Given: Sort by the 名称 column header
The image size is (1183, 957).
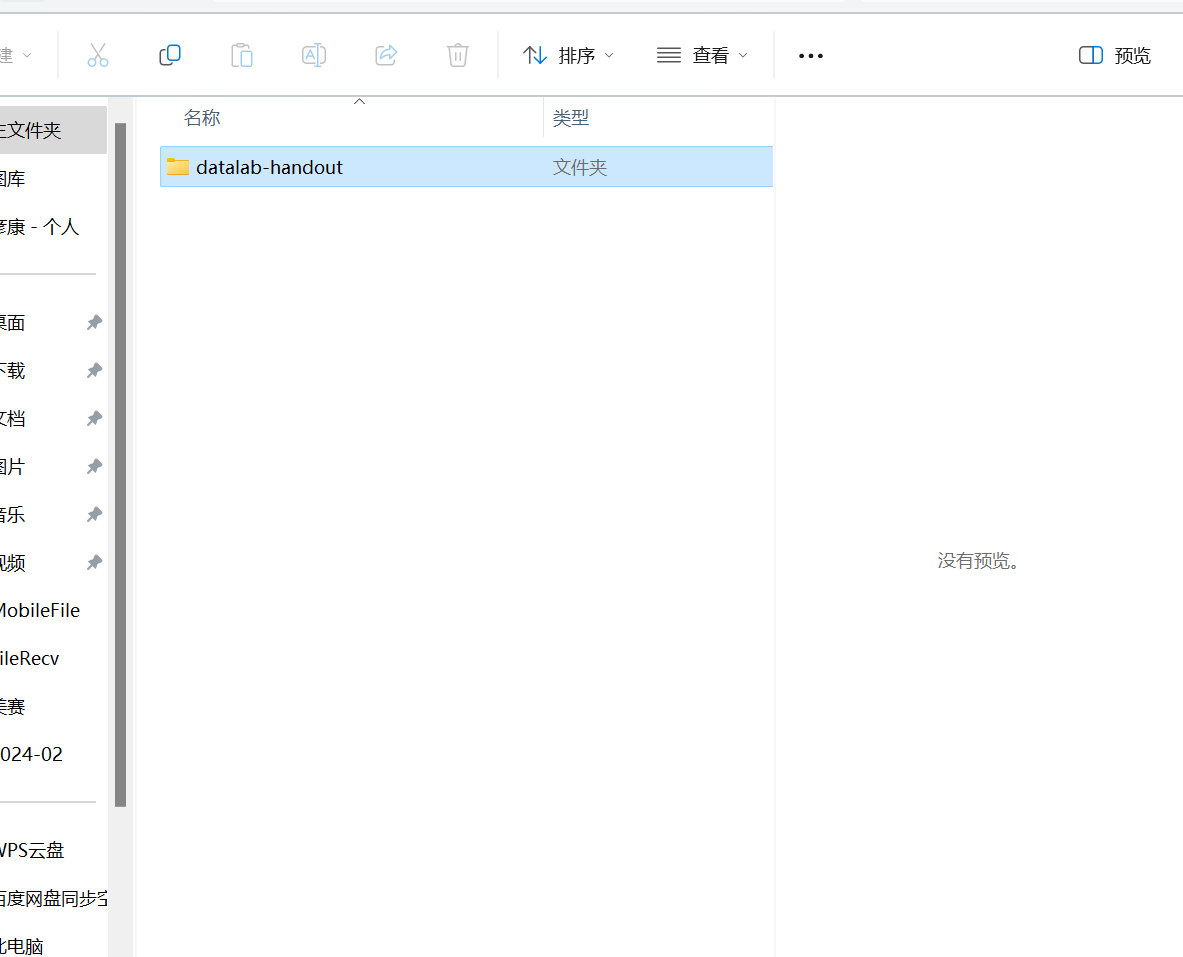Looking at the screenshot, I should click(x=202, y=118).
